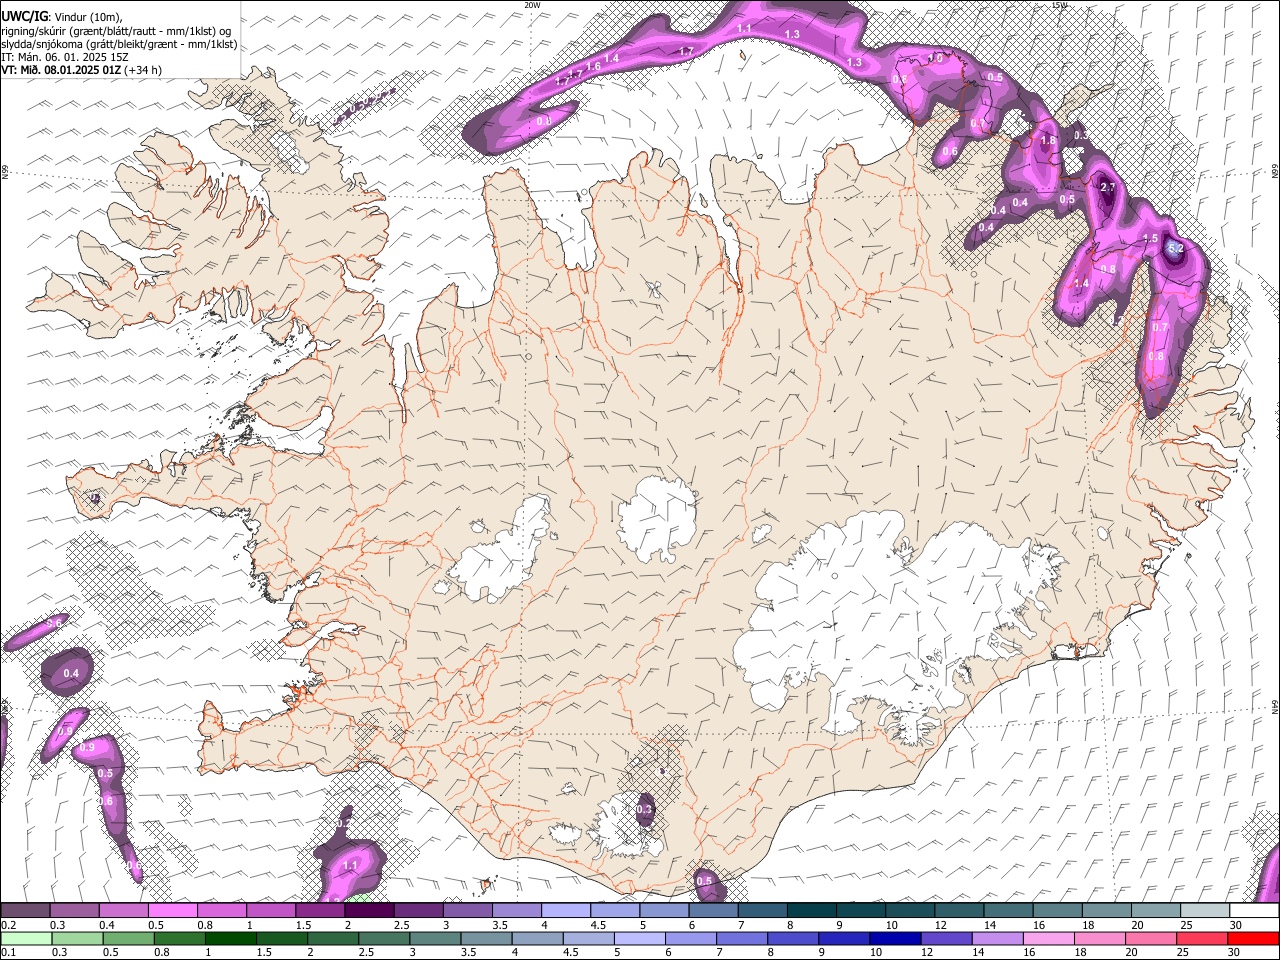Select the 3 grey-green swatch in bottom legend

pyautogui.click(x=435, y=938)
